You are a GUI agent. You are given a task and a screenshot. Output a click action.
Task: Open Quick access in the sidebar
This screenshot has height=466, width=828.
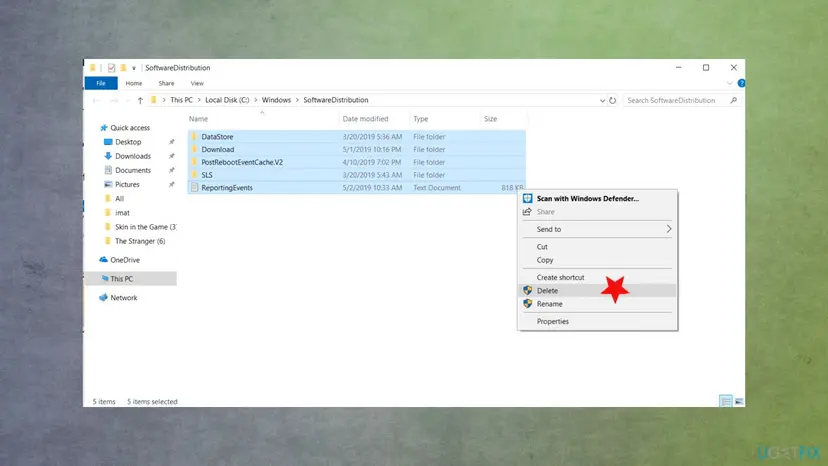pos(130,128)
